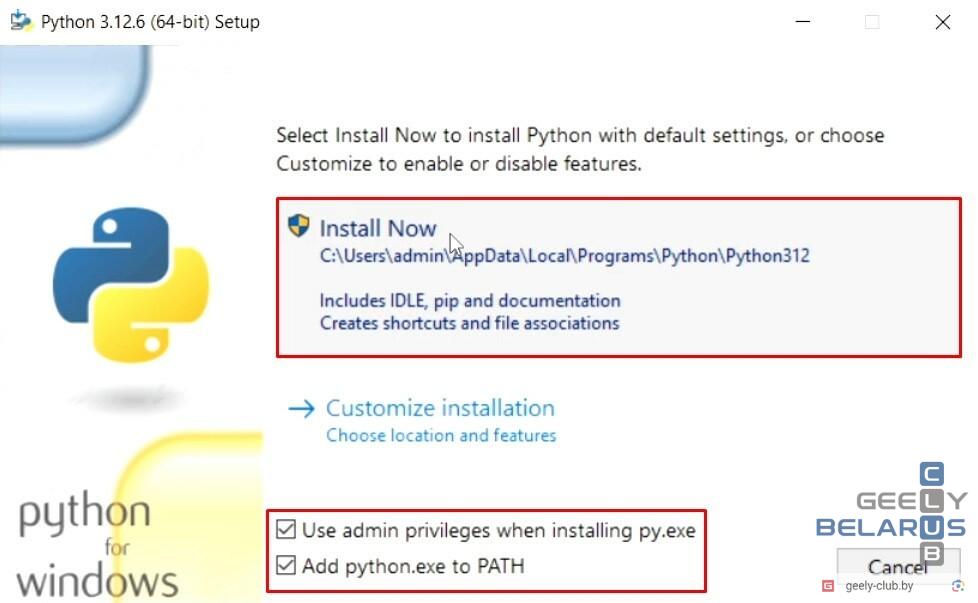Screen dimensions: 978x603
Task: Toggle the Add python.exe to PATH checkbox
Action: pos(286,565)
